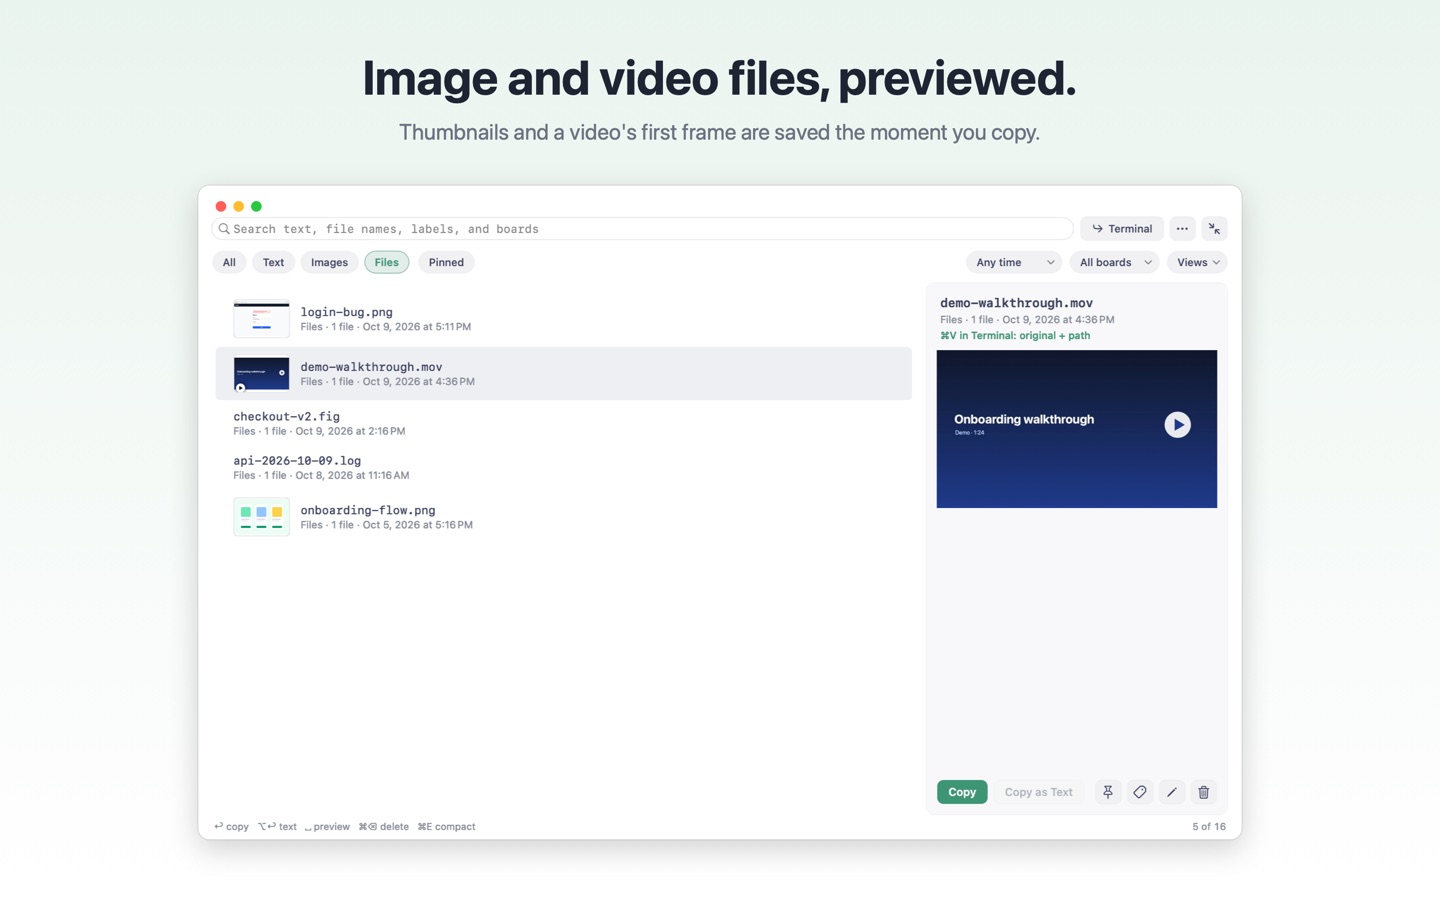Open the Views dropdown
1440x900 pixels.
pyautogui.click(x=1197, y=262)
